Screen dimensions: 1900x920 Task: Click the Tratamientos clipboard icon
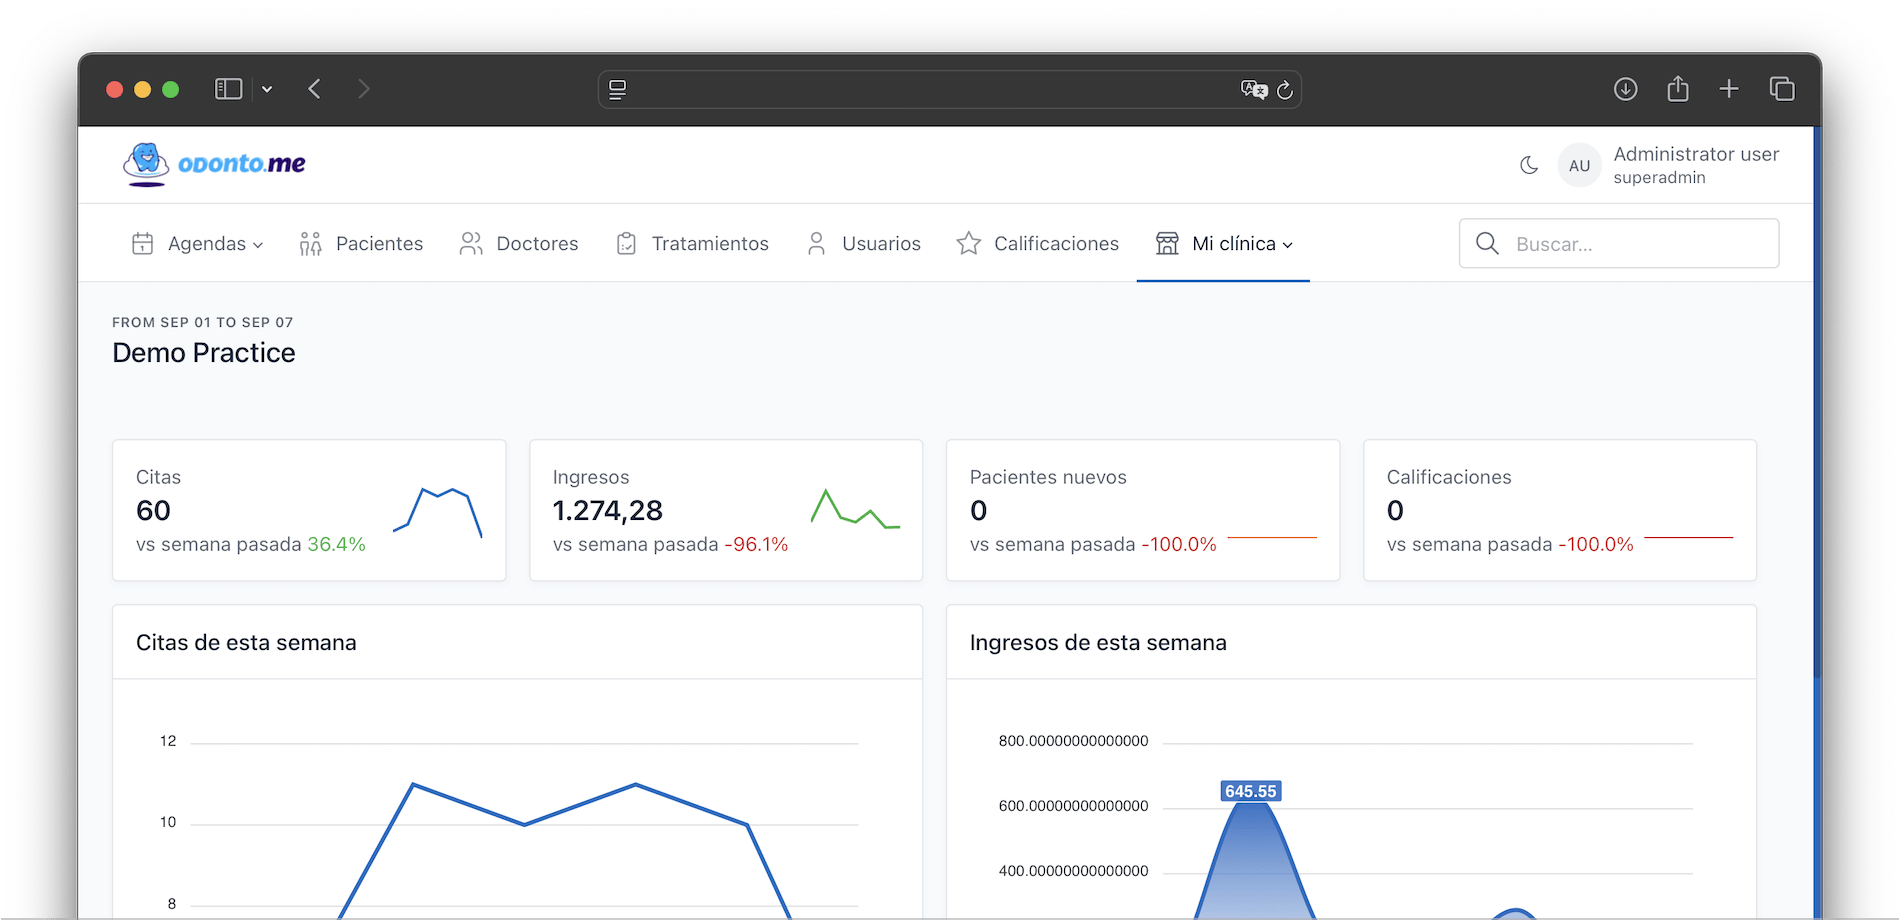(626, 243)
